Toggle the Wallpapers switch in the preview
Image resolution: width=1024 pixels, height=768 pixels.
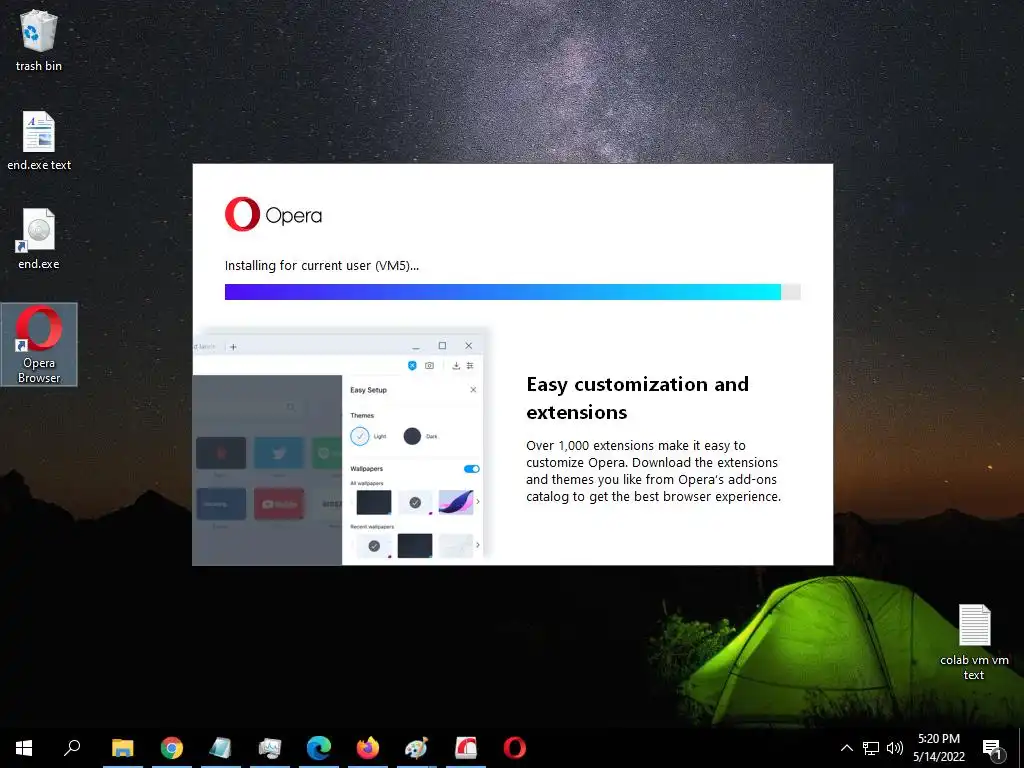[472, 469]
